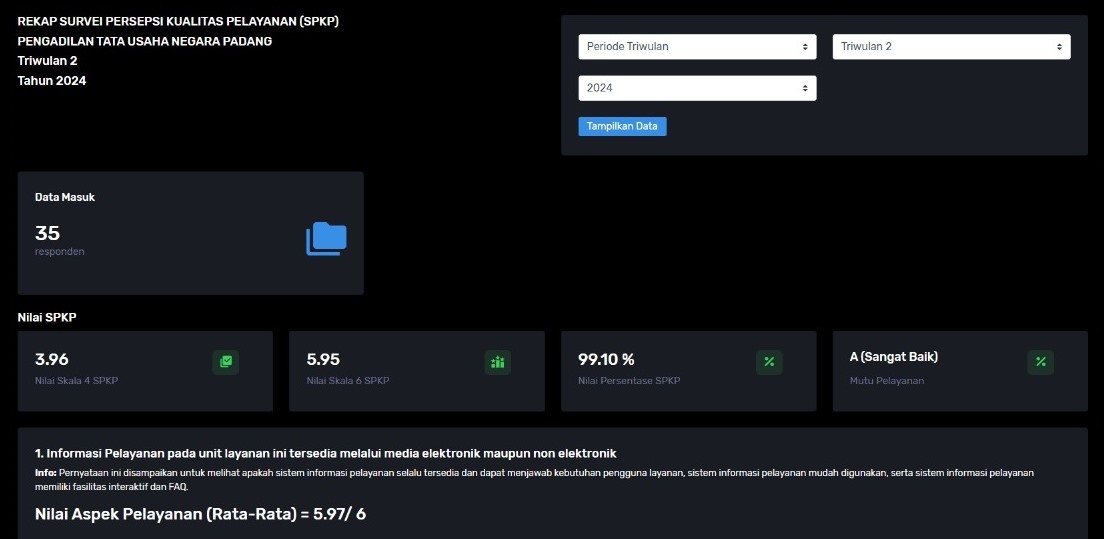The width and height of the screenshot is (1104, 539).
Task: Click the Mutu Pelayanan label
Action: pos(886,381)
